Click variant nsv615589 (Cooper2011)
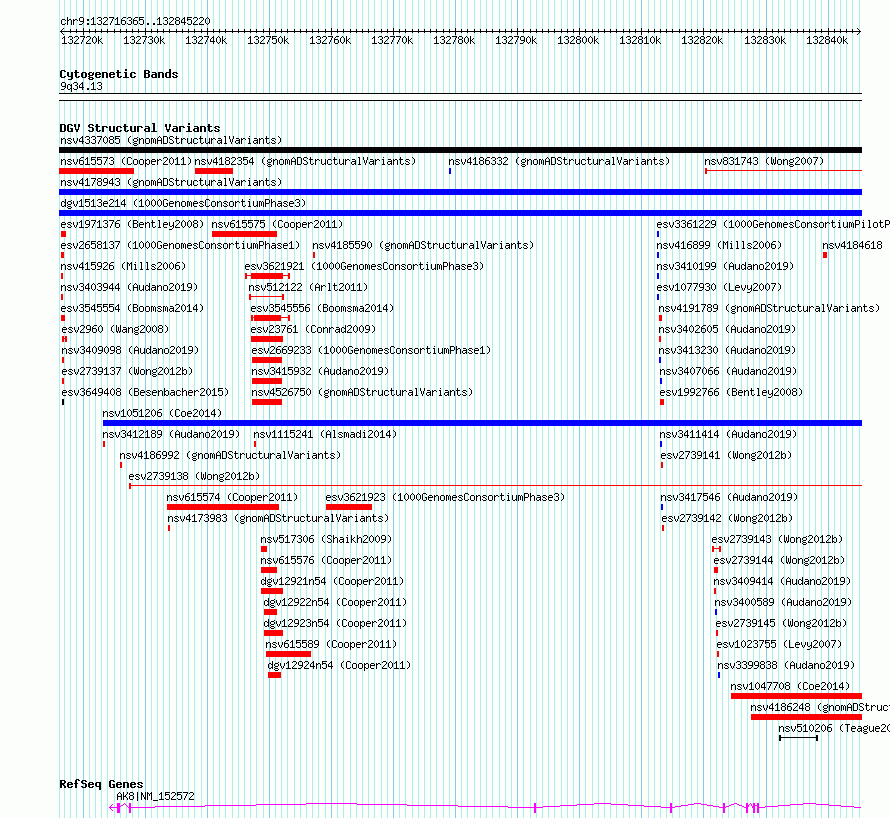This screenshot has height=818, width=890. [x=331, y=644]
